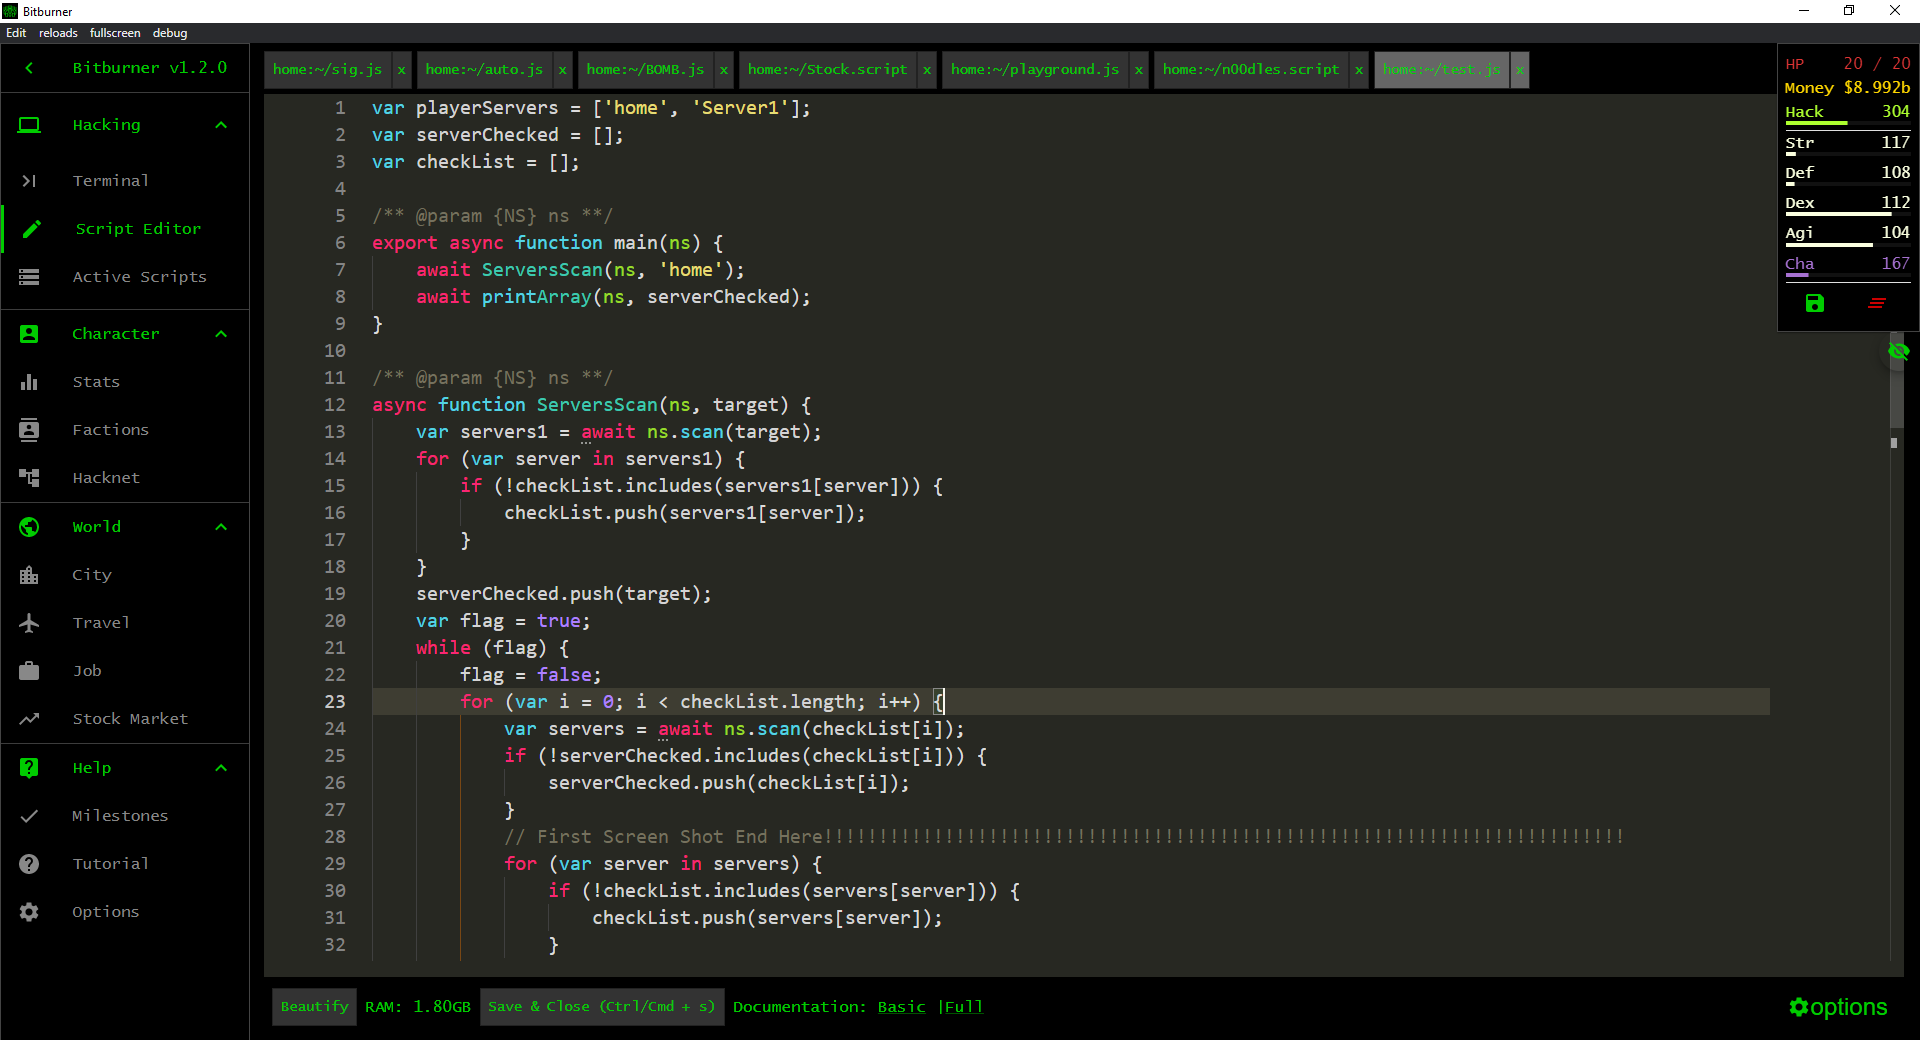Collapse the Help section
The height and width of the screenshot is (1040, 1920).
pos(221,768)
